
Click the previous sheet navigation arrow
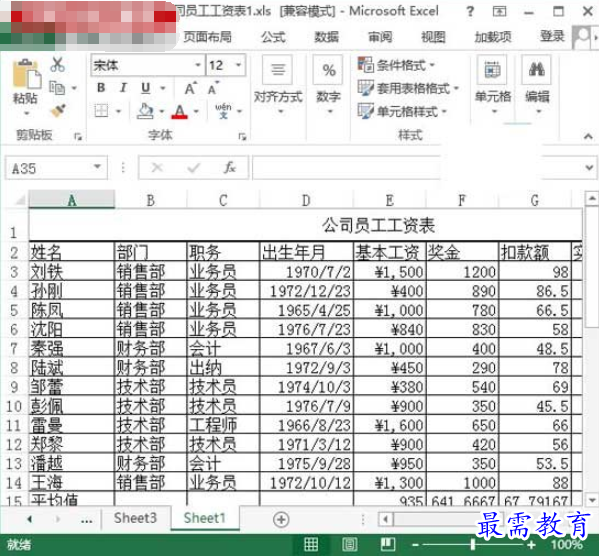[x=29, y=519]
